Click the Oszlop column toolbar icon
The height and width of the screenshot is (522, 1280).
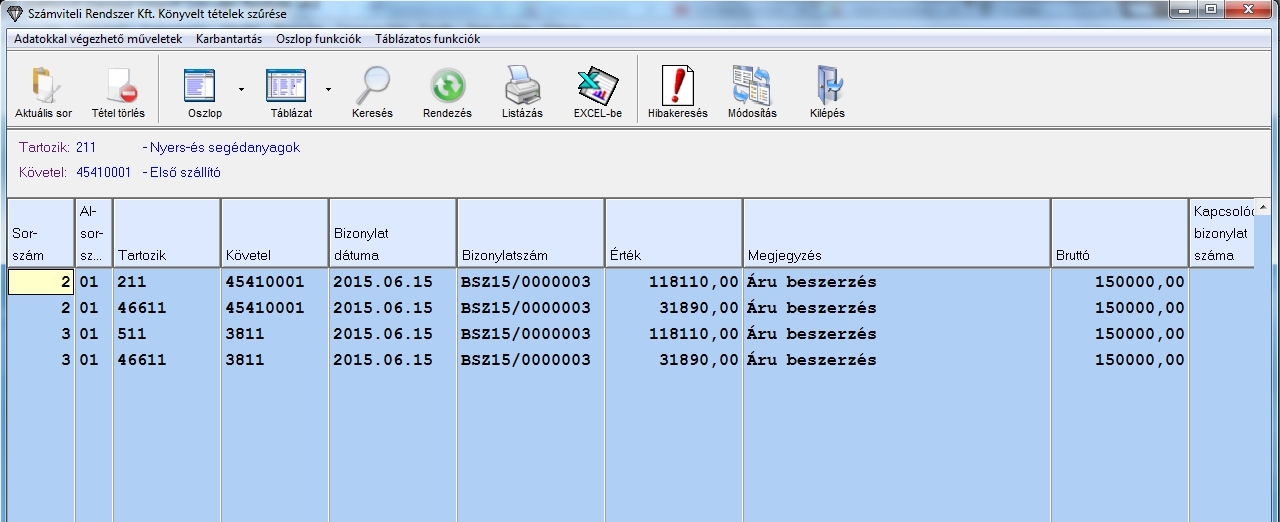click(x=204, y=86)
